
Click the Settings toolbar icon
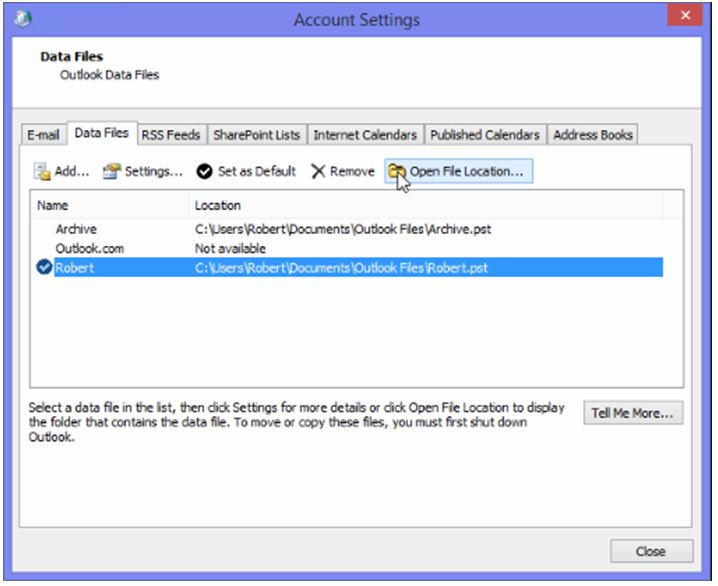pos(112,171)
